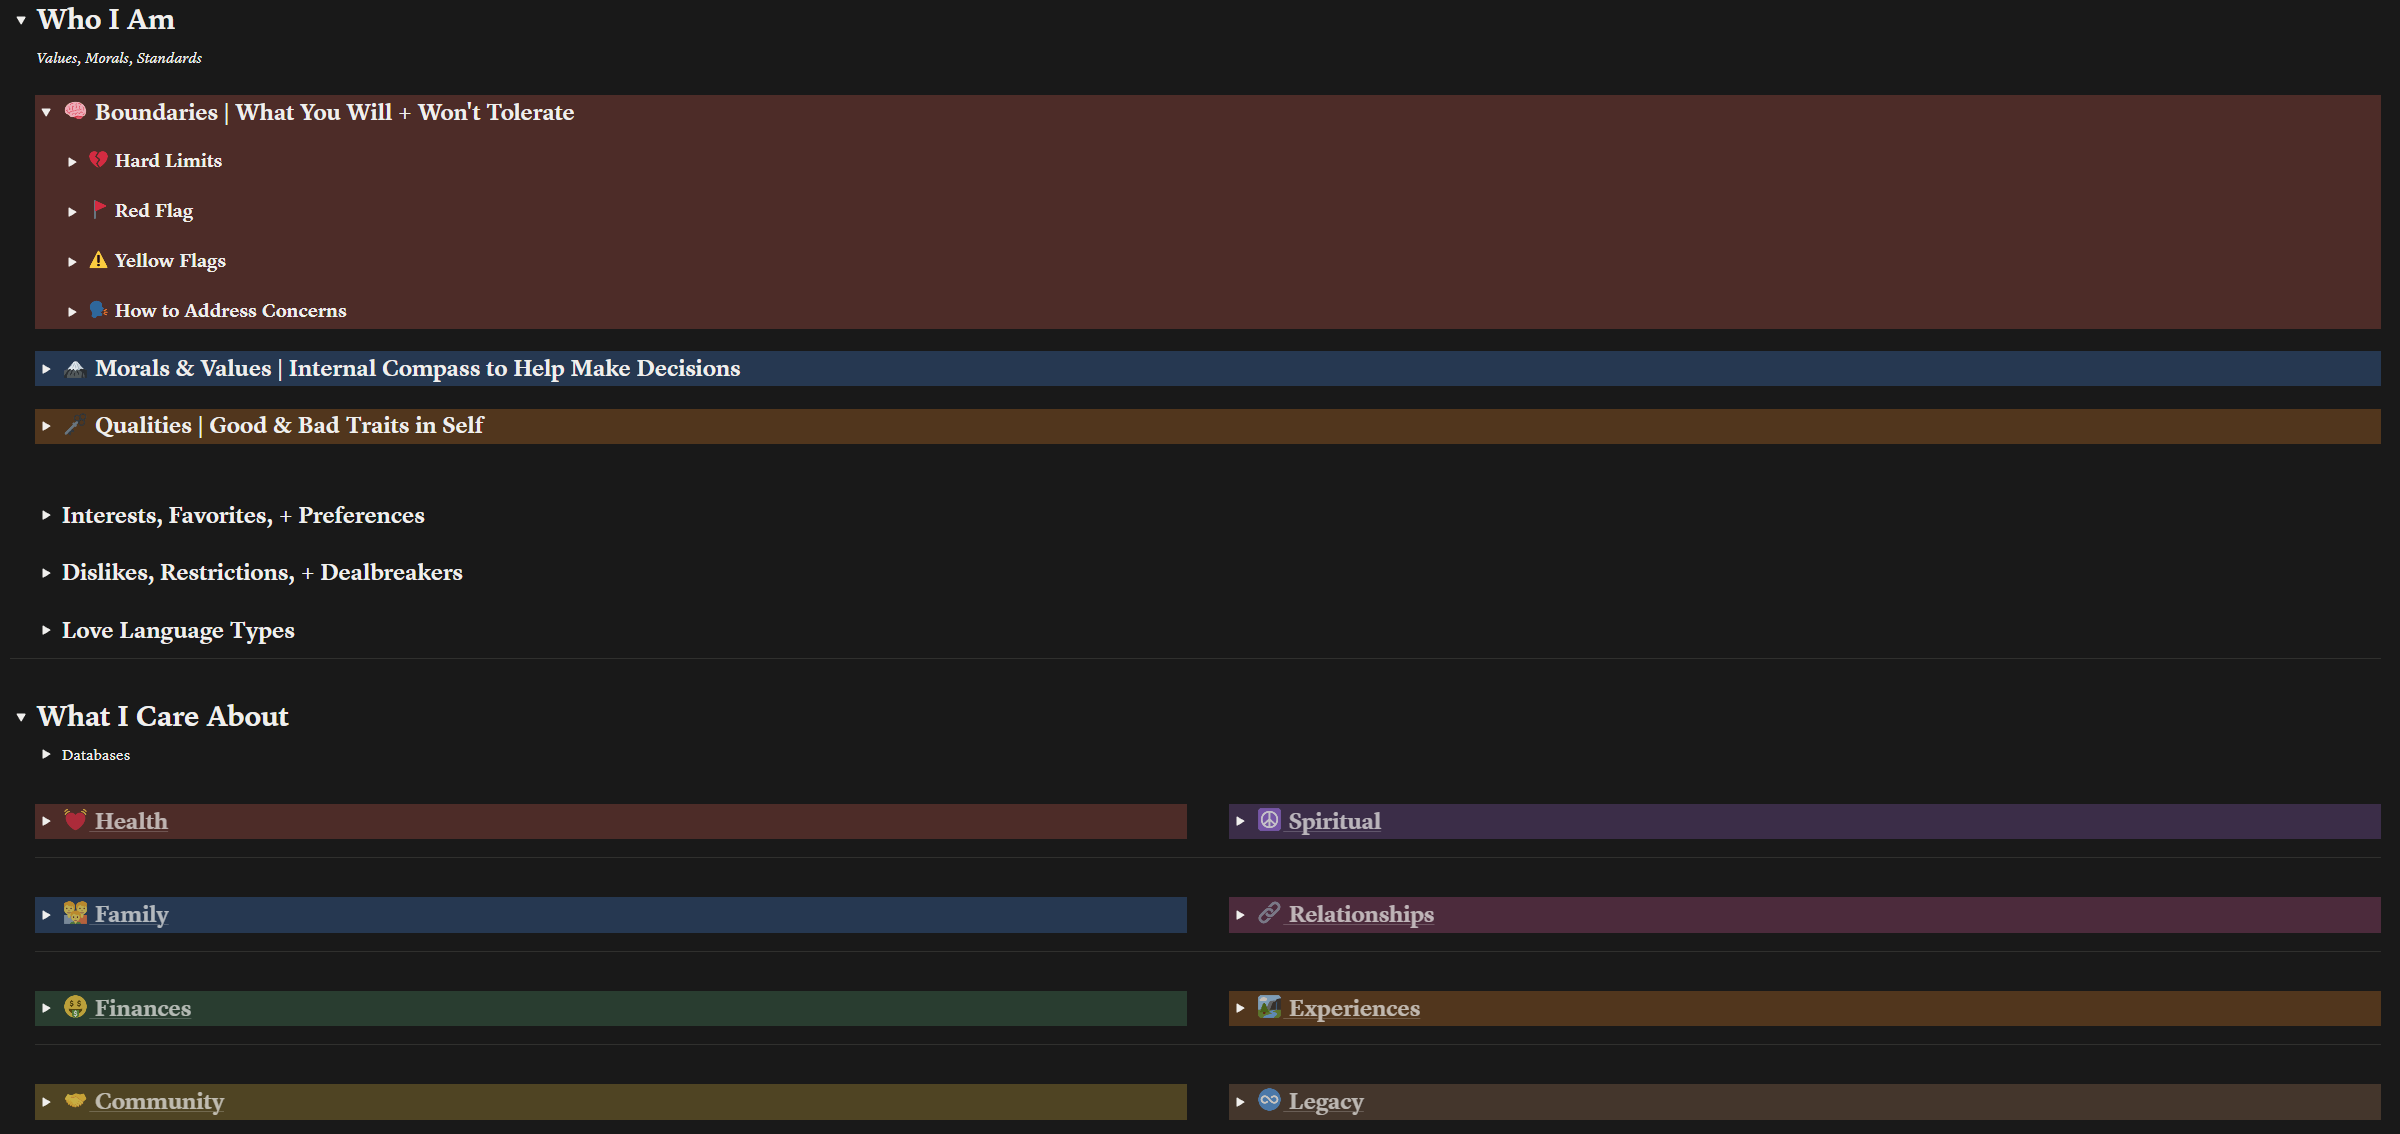The height and width of the screenshot is (1134, 2400).
Task: Expand the Morals & Values toggle arrow
Action: click(x=46, y=369)
